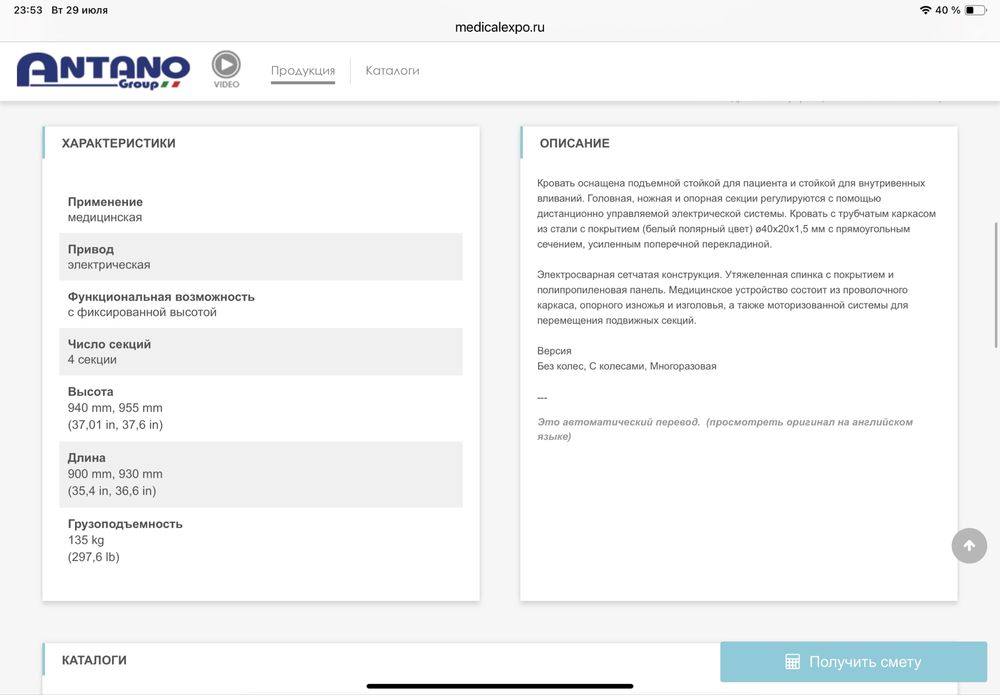Tap the ХАРАКТЕРИСТИКИ section header
Viewport: 1000px width, 695px height.
118,143
